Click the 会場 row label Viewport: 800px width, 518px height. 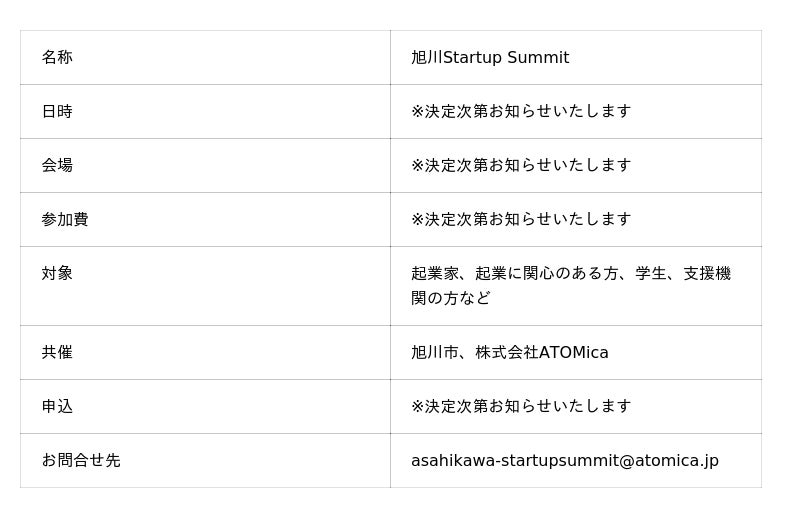click(57, 165)
